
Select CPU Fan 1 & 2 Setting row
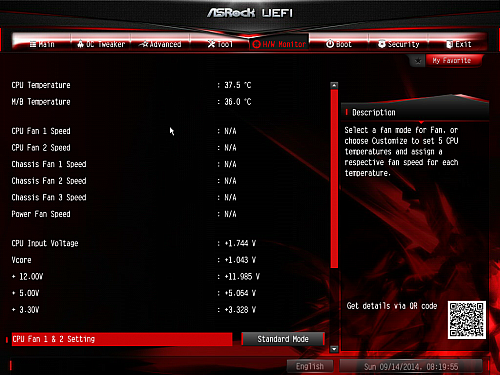[122, 339]
